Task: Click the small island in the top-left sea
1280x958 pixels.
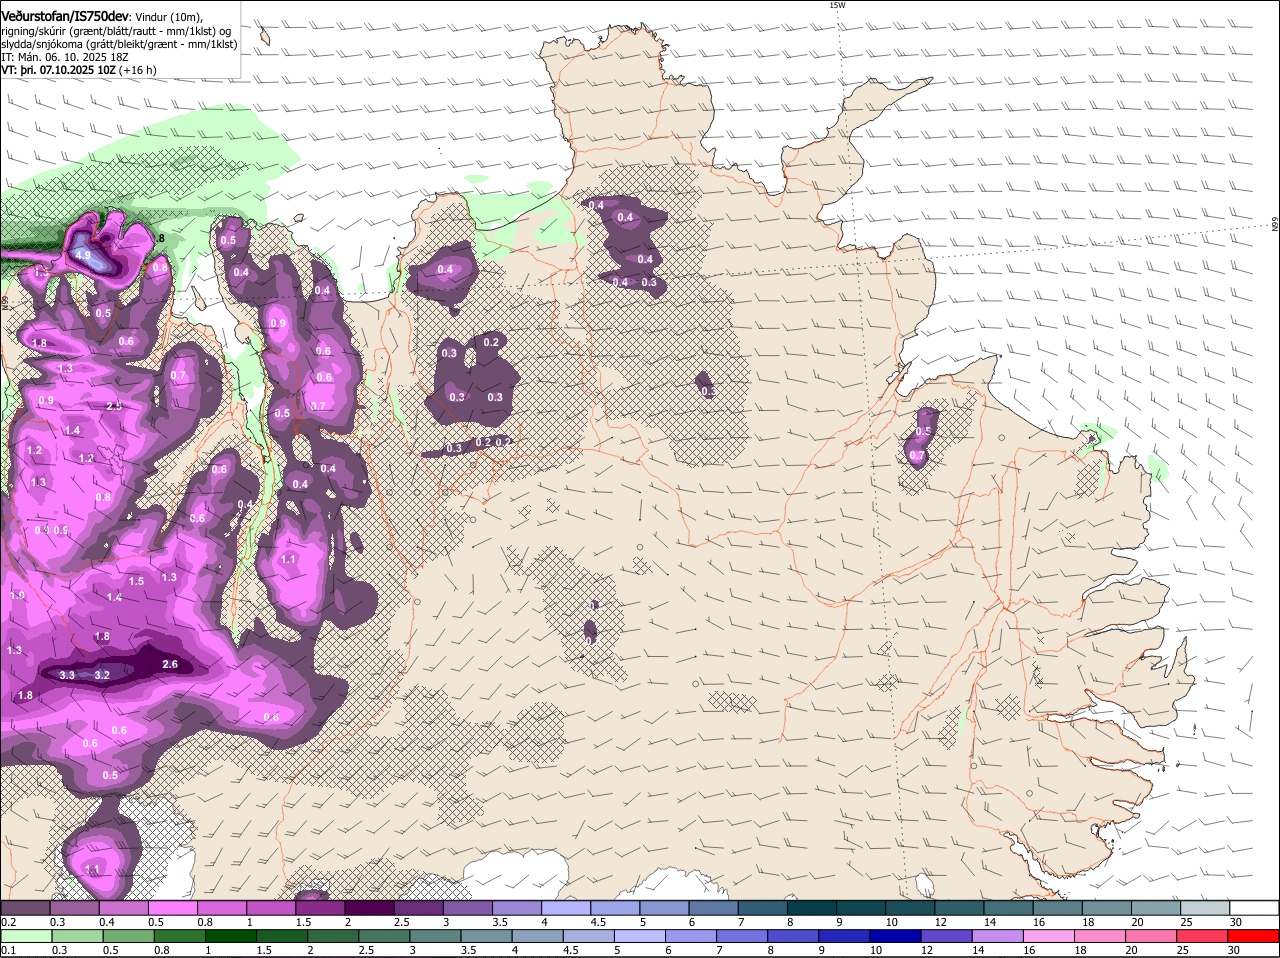Action: 266,38
